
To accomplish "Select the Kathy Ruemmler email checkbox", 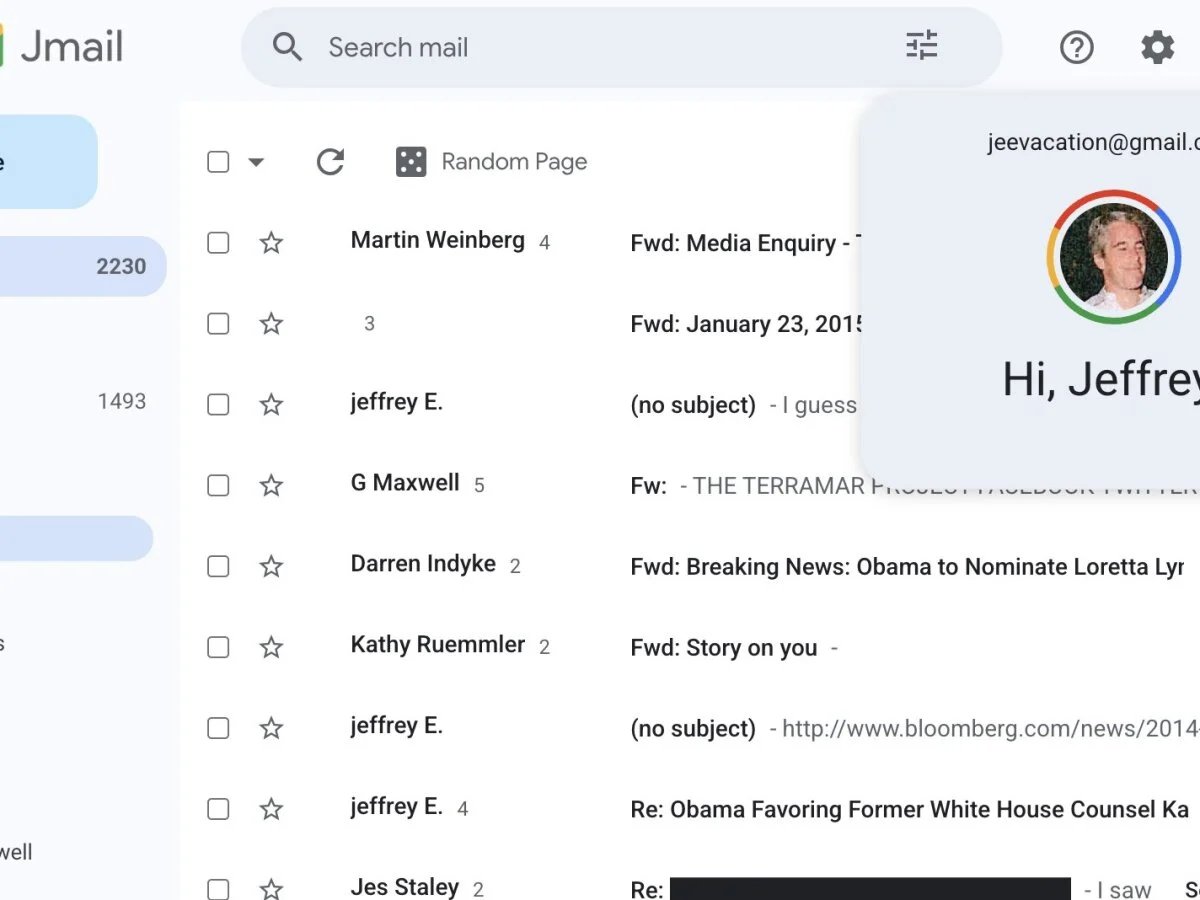I will tap(218, 647).
